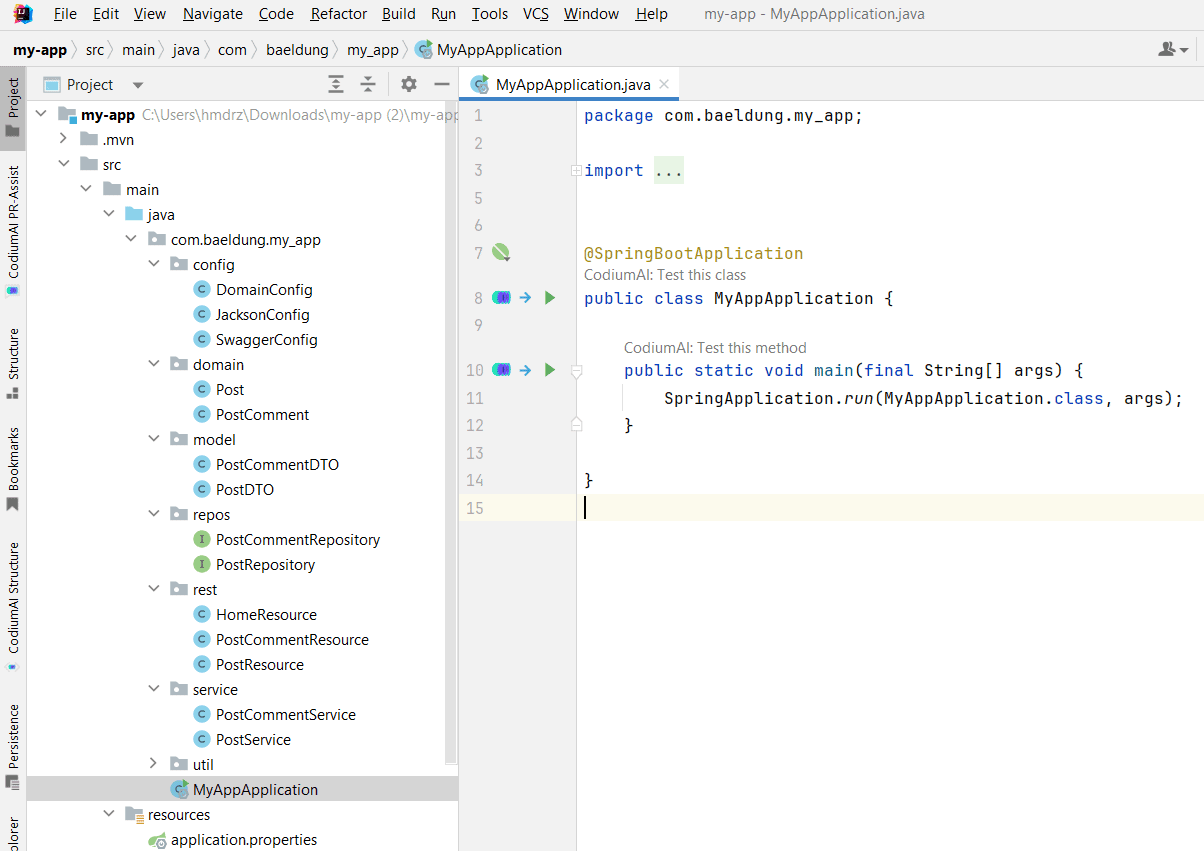The image size is (1204, 851).
Task: Hide the Project panel with minus icon
Action: [x=441, y=85]
